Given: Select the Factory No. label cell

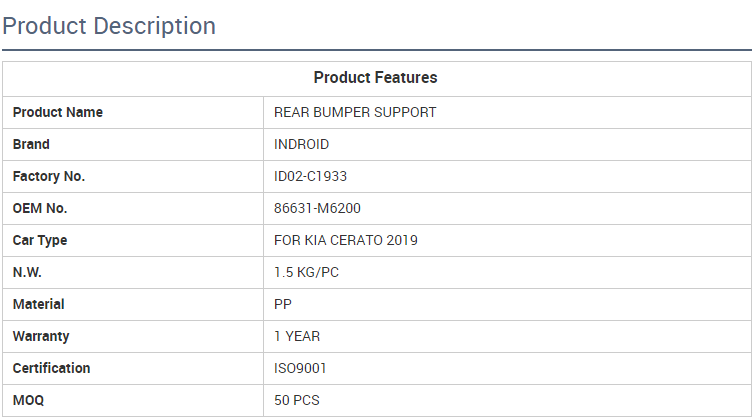Looking at the screenshot, I should pos(49,176).
